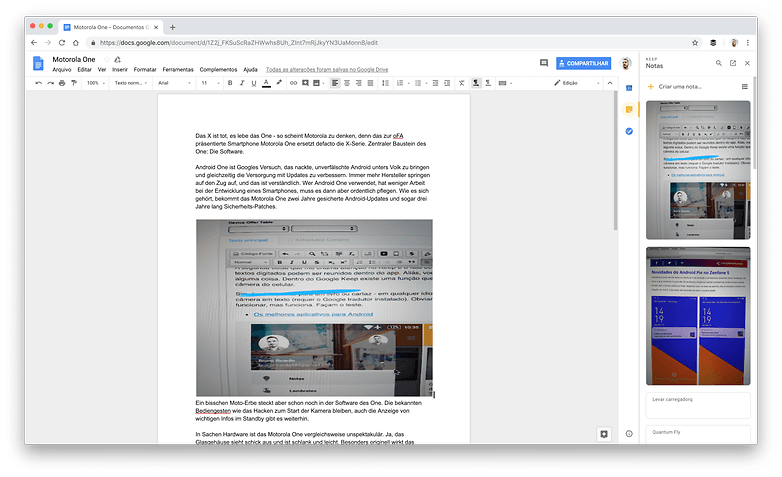Select the paint format tool
Viewport: 782px width, 477px height.
pyautogui.click(x=74, y=83)
